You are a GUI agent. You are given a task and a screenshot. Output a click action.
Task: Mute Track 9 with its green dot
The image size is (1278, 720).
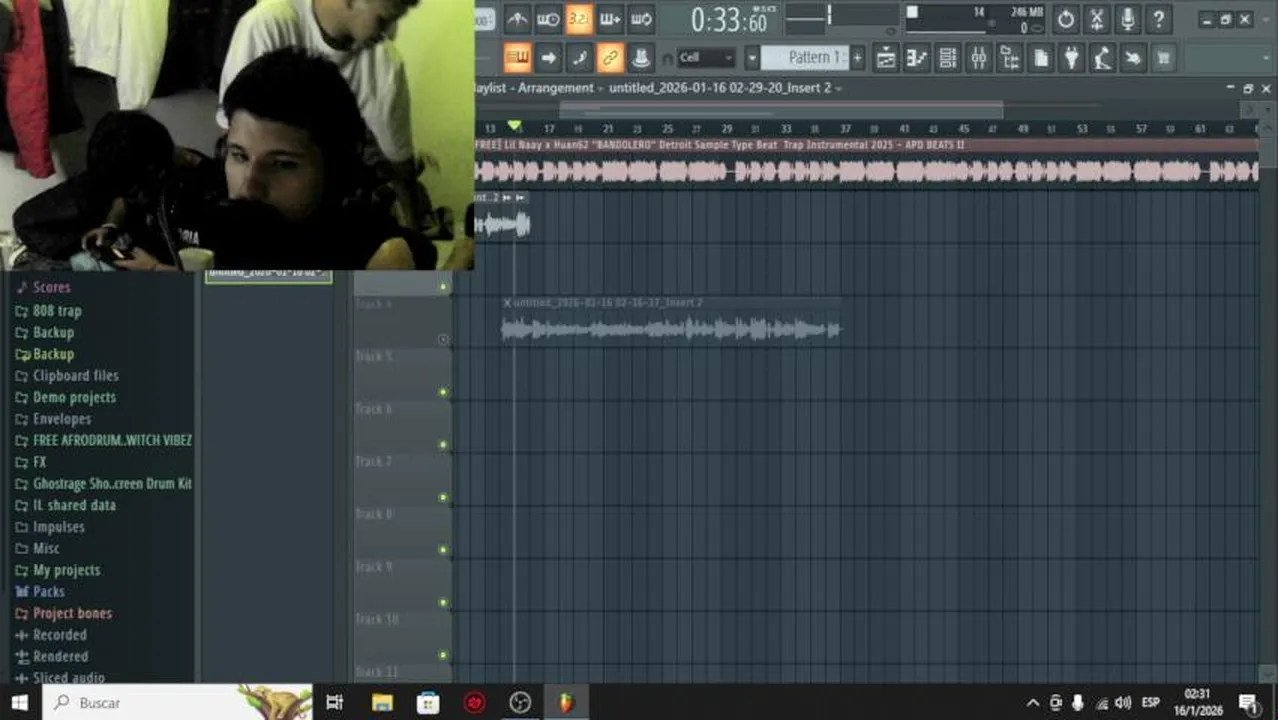point(443,603)
